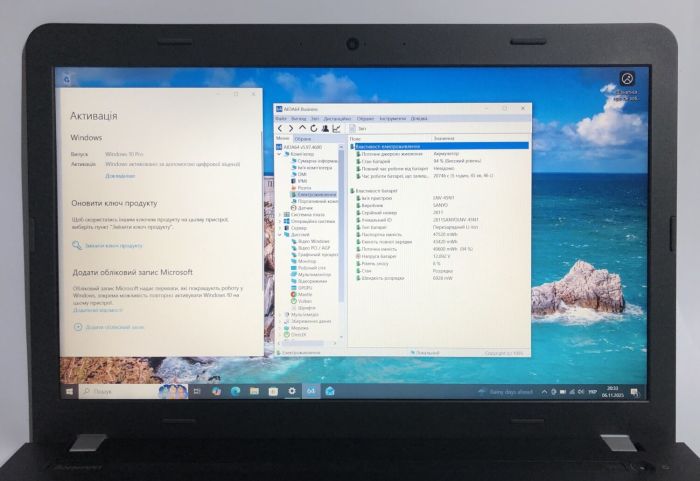The image size is (700, 481).
Task: Expand the Системна плата tree node
Action: pyautogui.click(x=280, y=215)
